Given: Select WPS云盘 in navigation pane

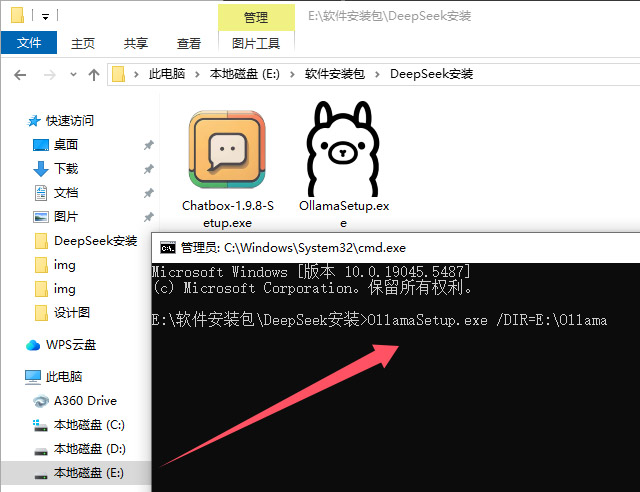Looking at the screenshot, I should pyautogui.click(x=71, y=345).
